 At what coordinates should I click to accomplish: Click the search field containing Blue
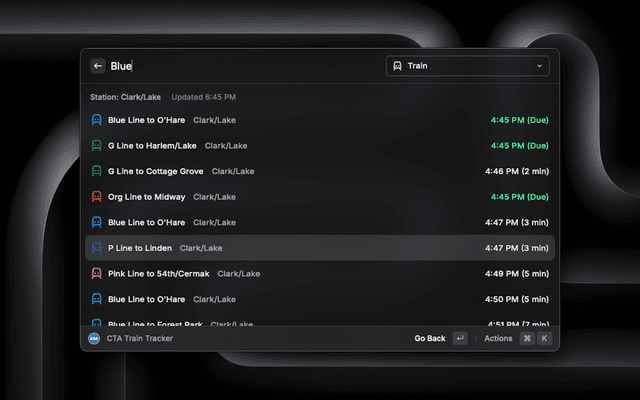[240, 66]
